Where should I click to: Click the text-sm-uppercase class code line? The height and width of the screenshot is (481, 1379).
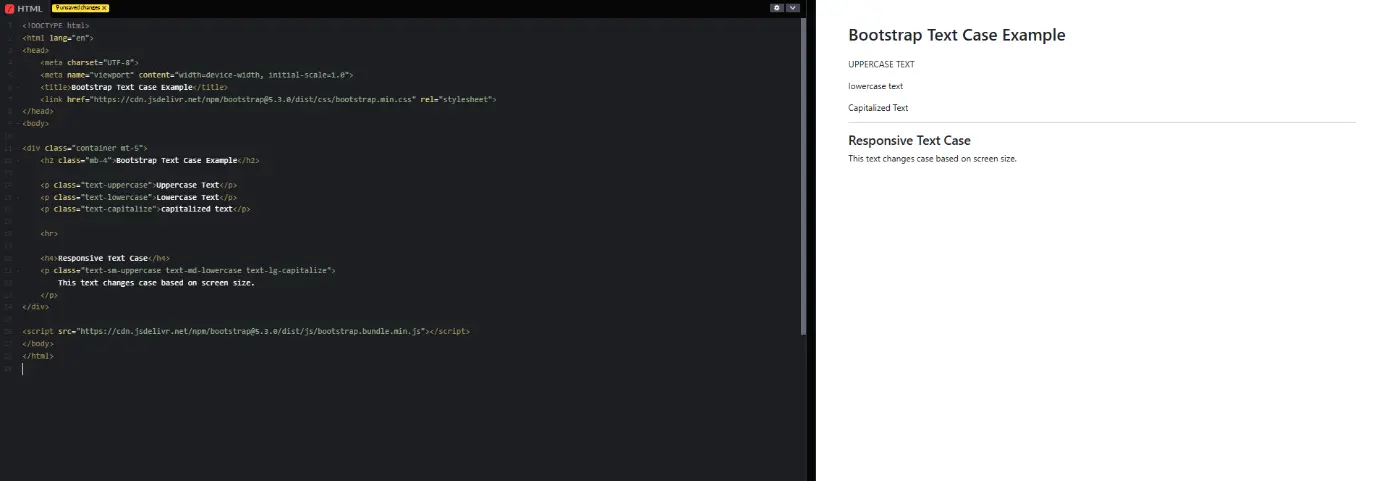pyautogui.click(x=188, y=270)
